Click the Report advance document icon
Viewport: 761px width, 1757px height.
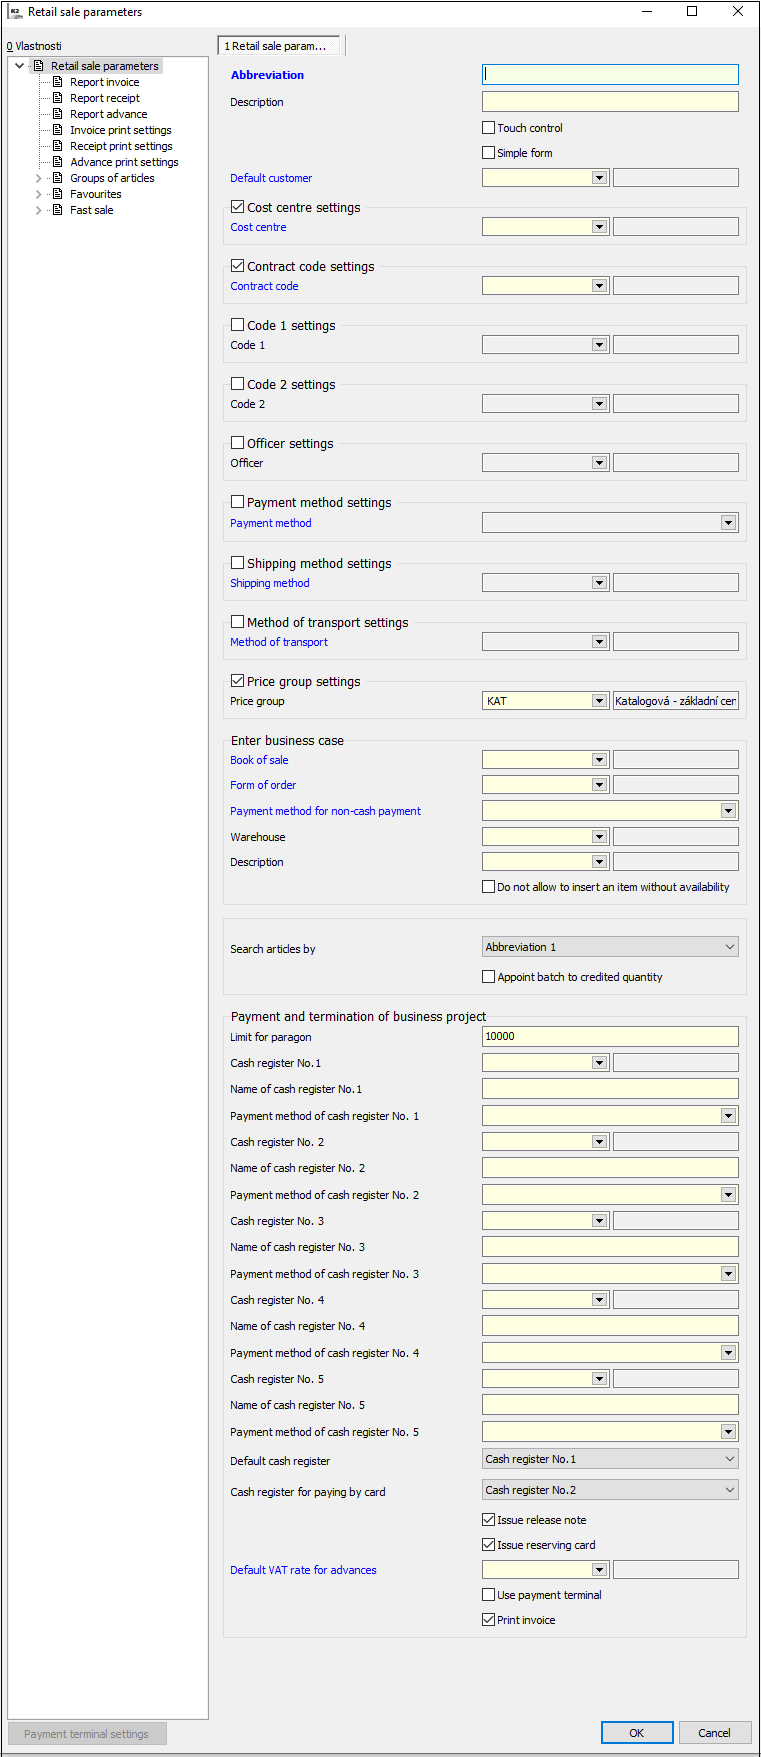(x=58, y=114)
